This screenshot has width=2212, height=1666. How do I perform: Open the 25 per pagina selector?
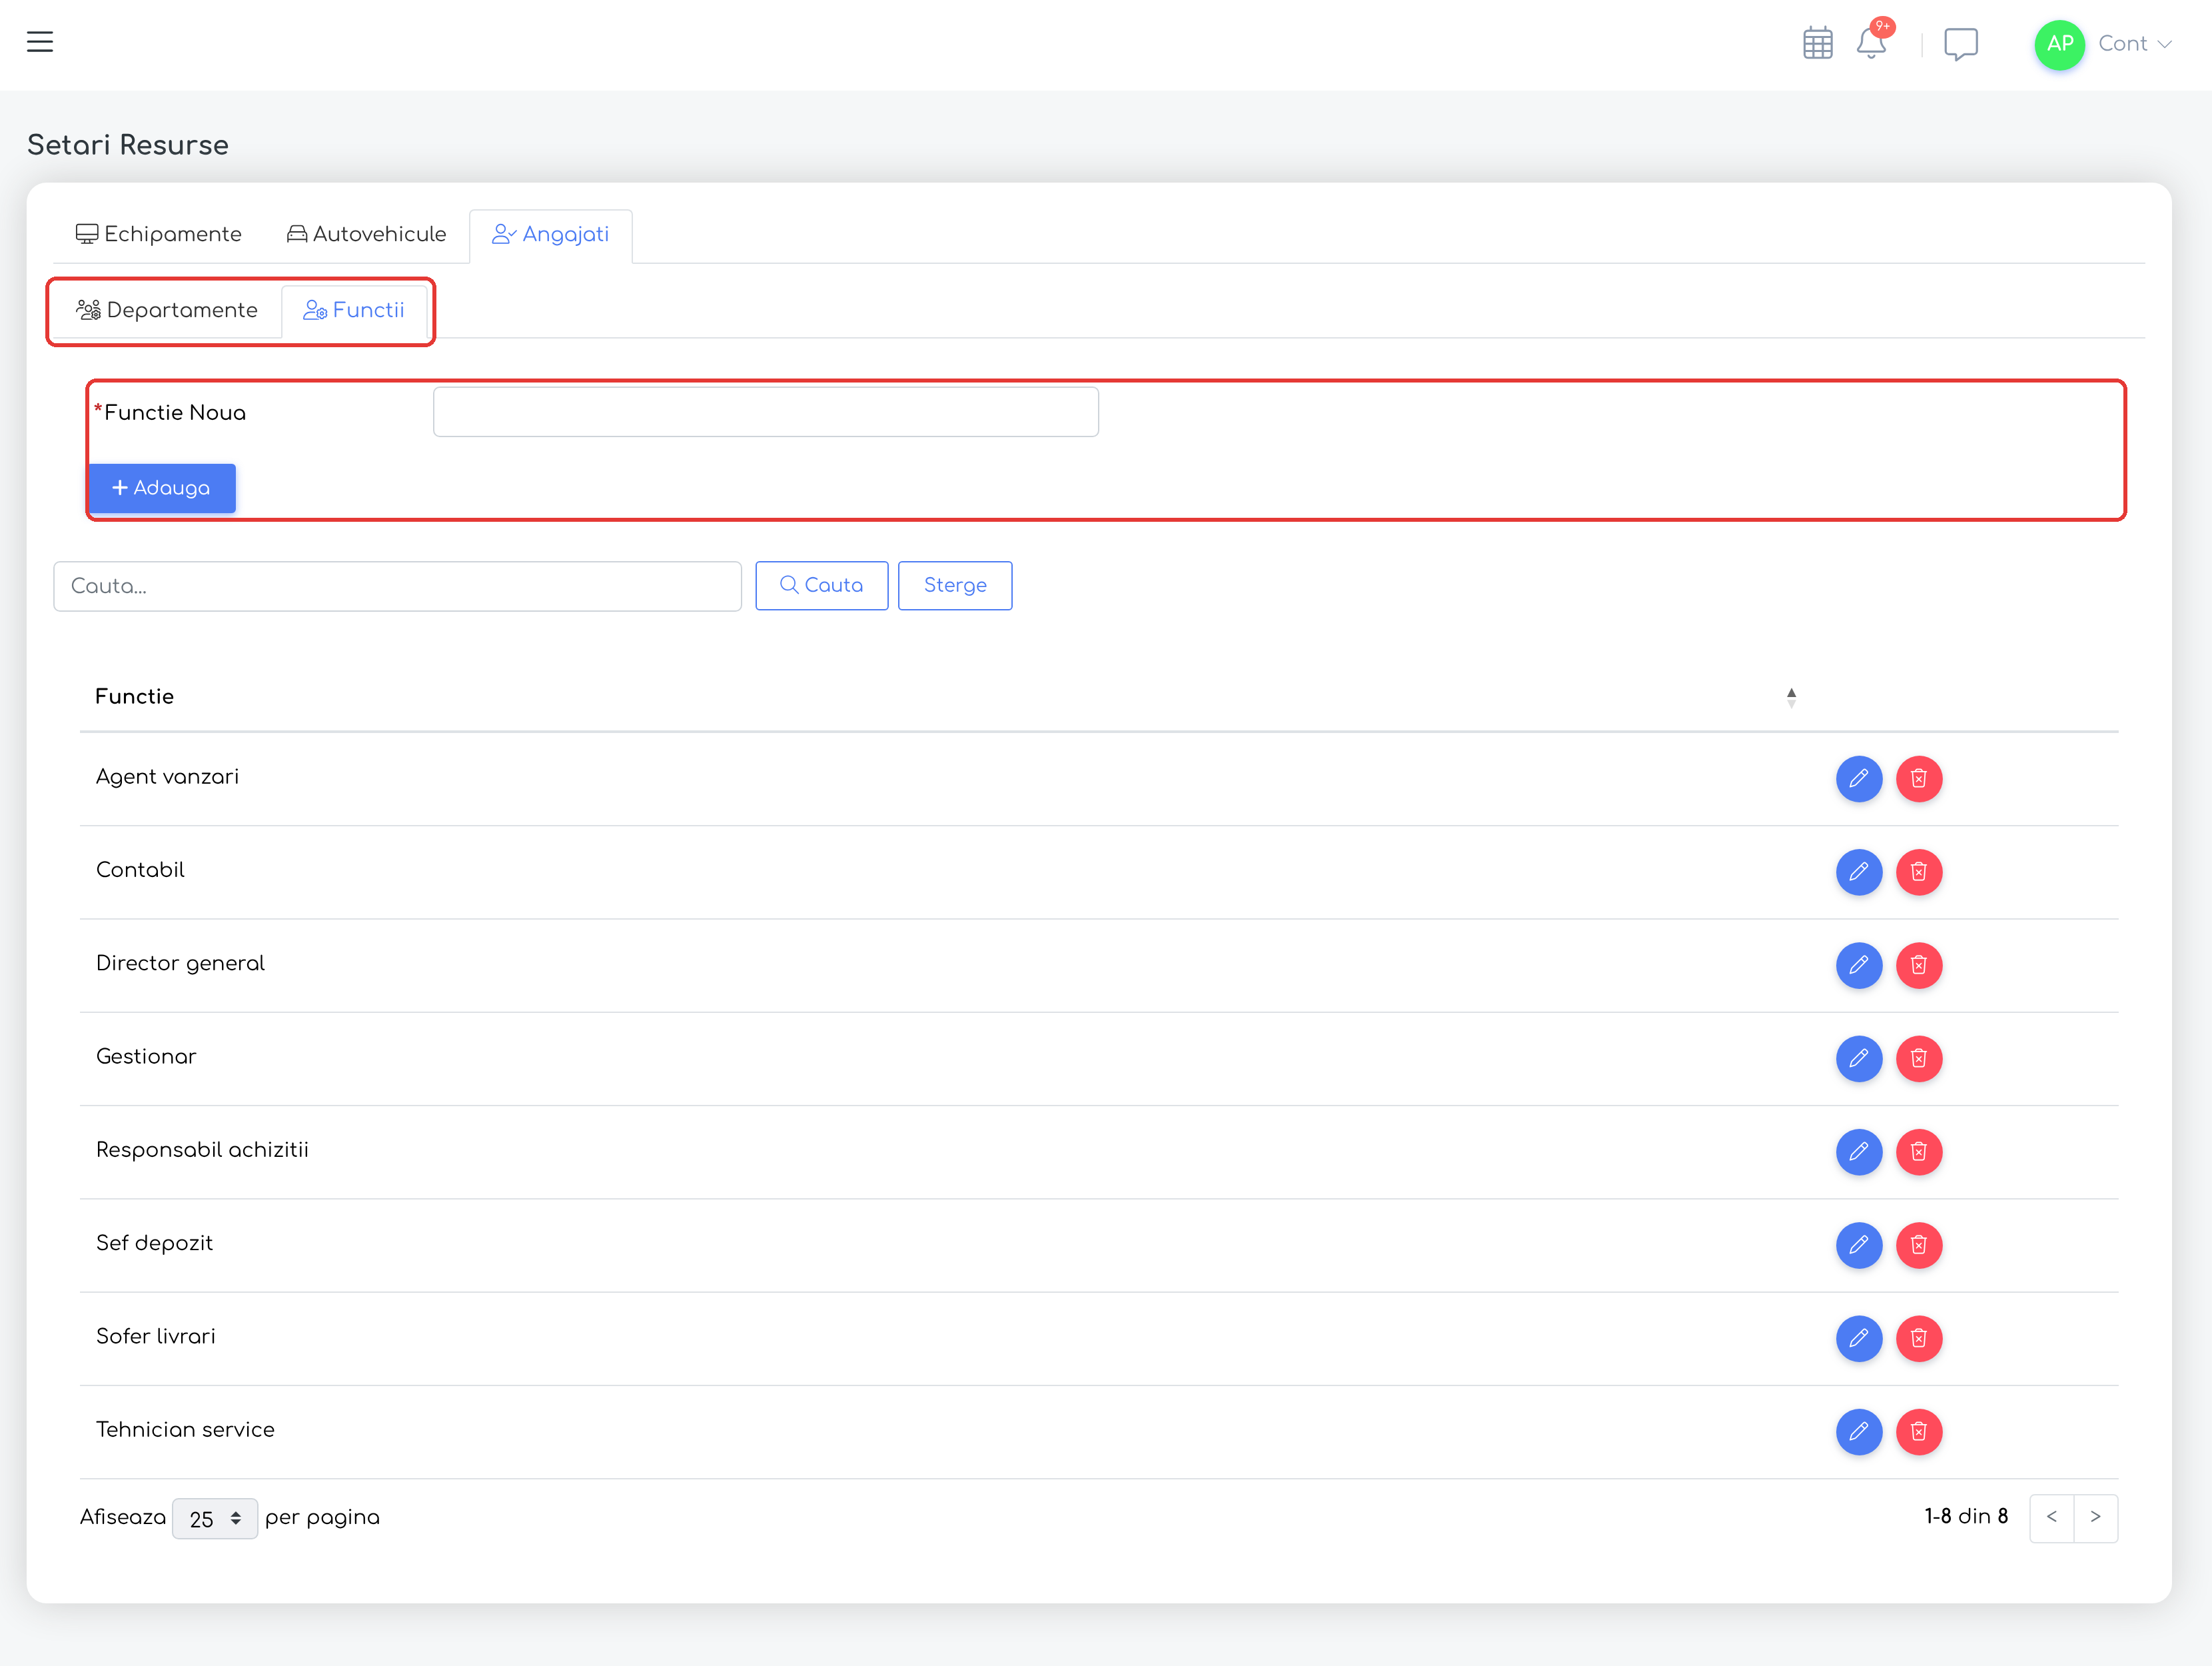coord(215,1518)
